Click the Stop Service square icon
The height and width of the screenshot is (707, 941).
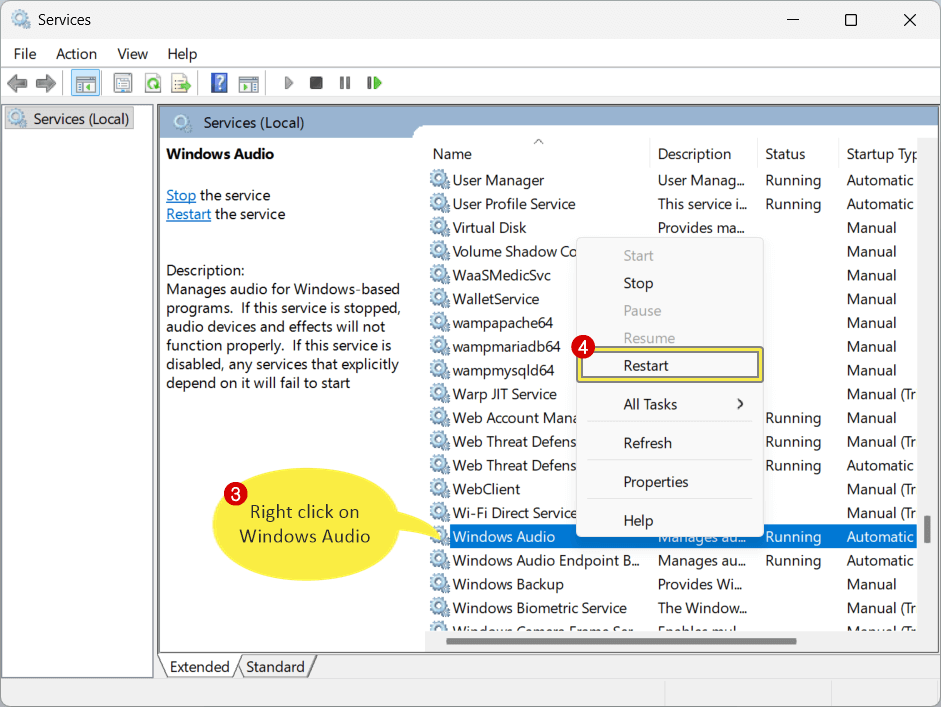[x=316, y=83]
